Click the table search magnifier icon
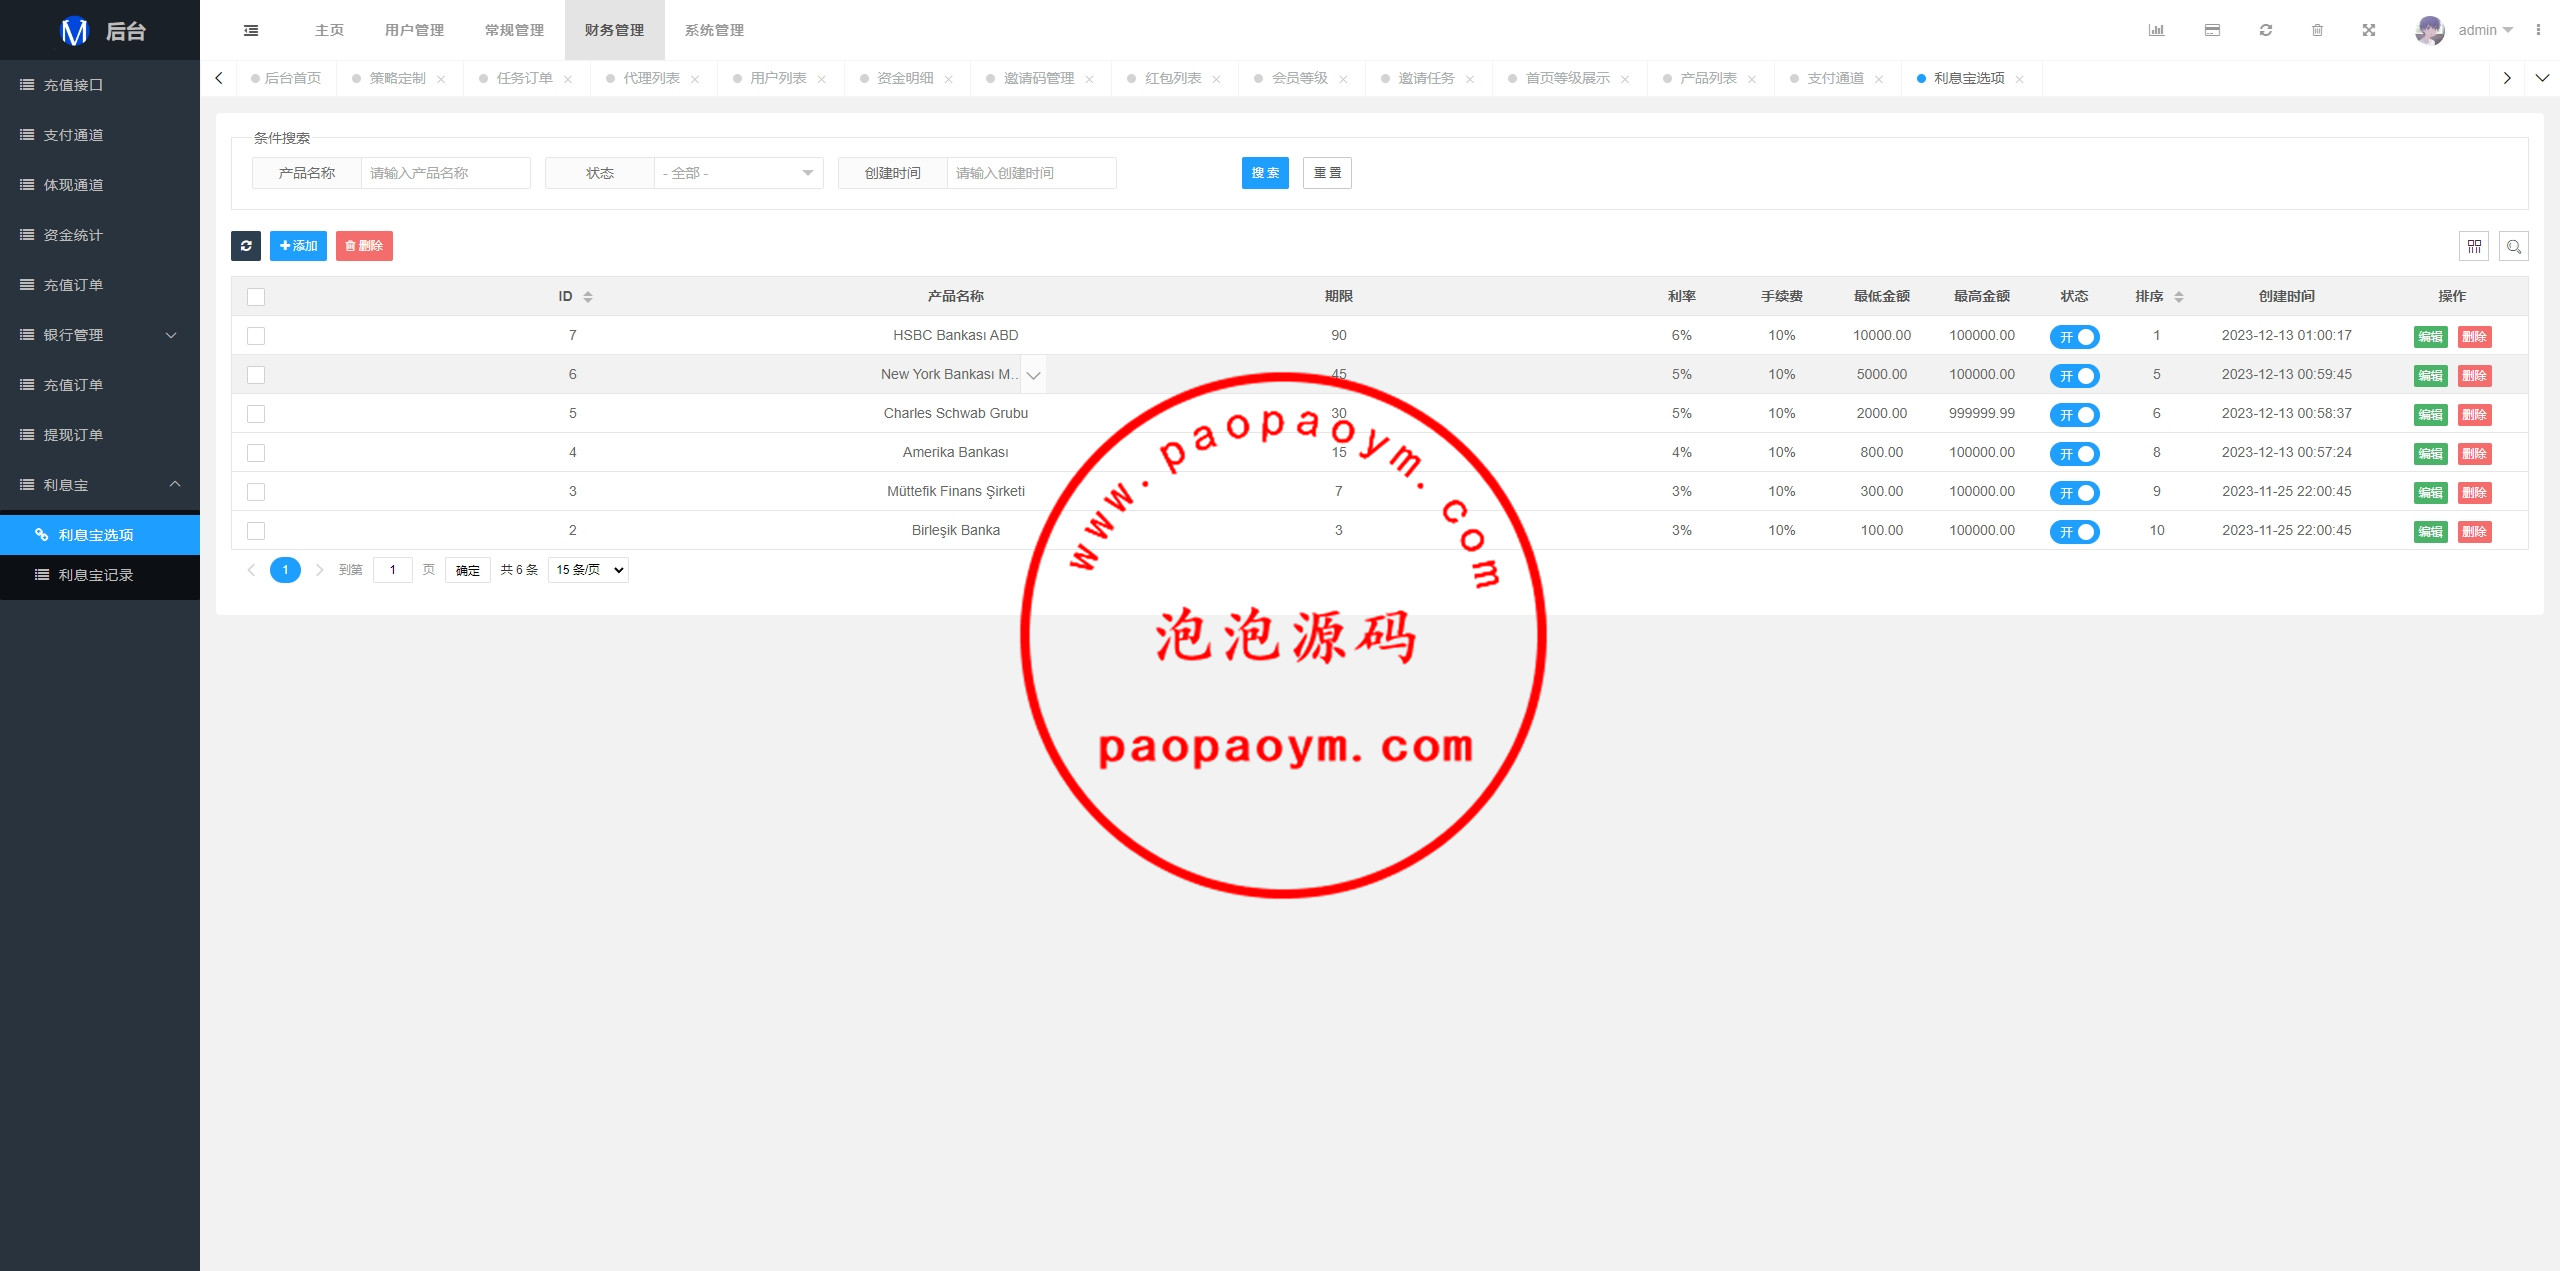The width and height of the screenshot is (2560, 1271). click(x=2514, y=246)
